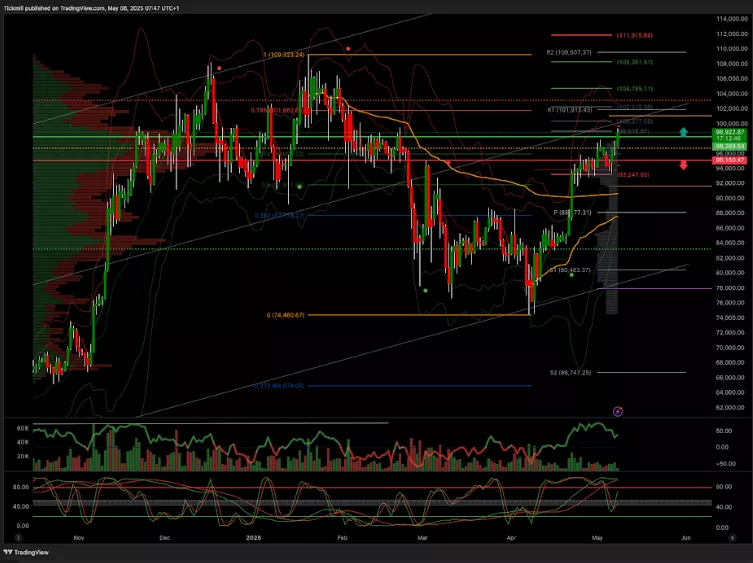Click the green dot at the March low
This screenshot has width=753, height=563.
(426, 290)
